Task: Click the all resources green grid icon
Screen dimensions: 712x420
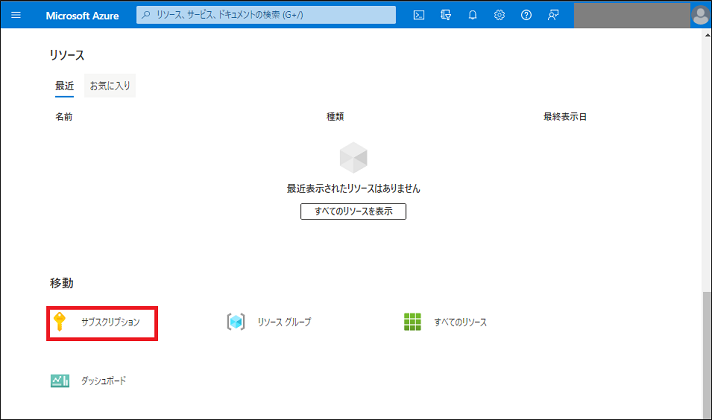Action: pos(412,322)
